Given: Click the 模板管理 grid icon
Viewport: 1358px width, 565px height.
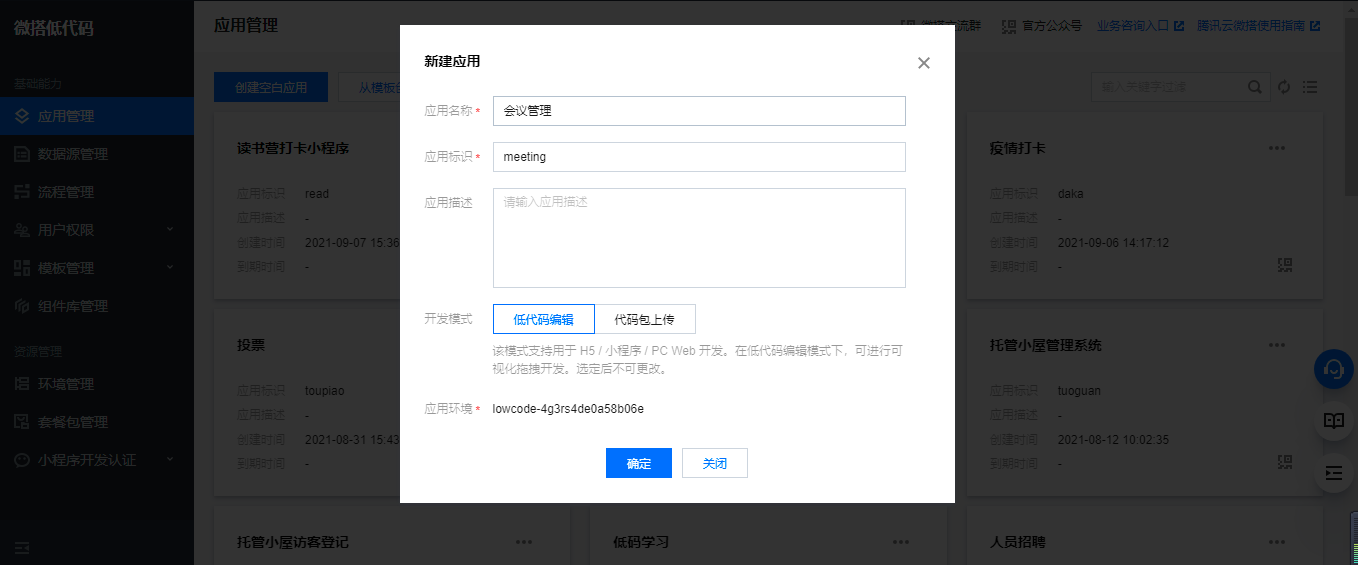Looking at the screenshot, I should 22,268.
